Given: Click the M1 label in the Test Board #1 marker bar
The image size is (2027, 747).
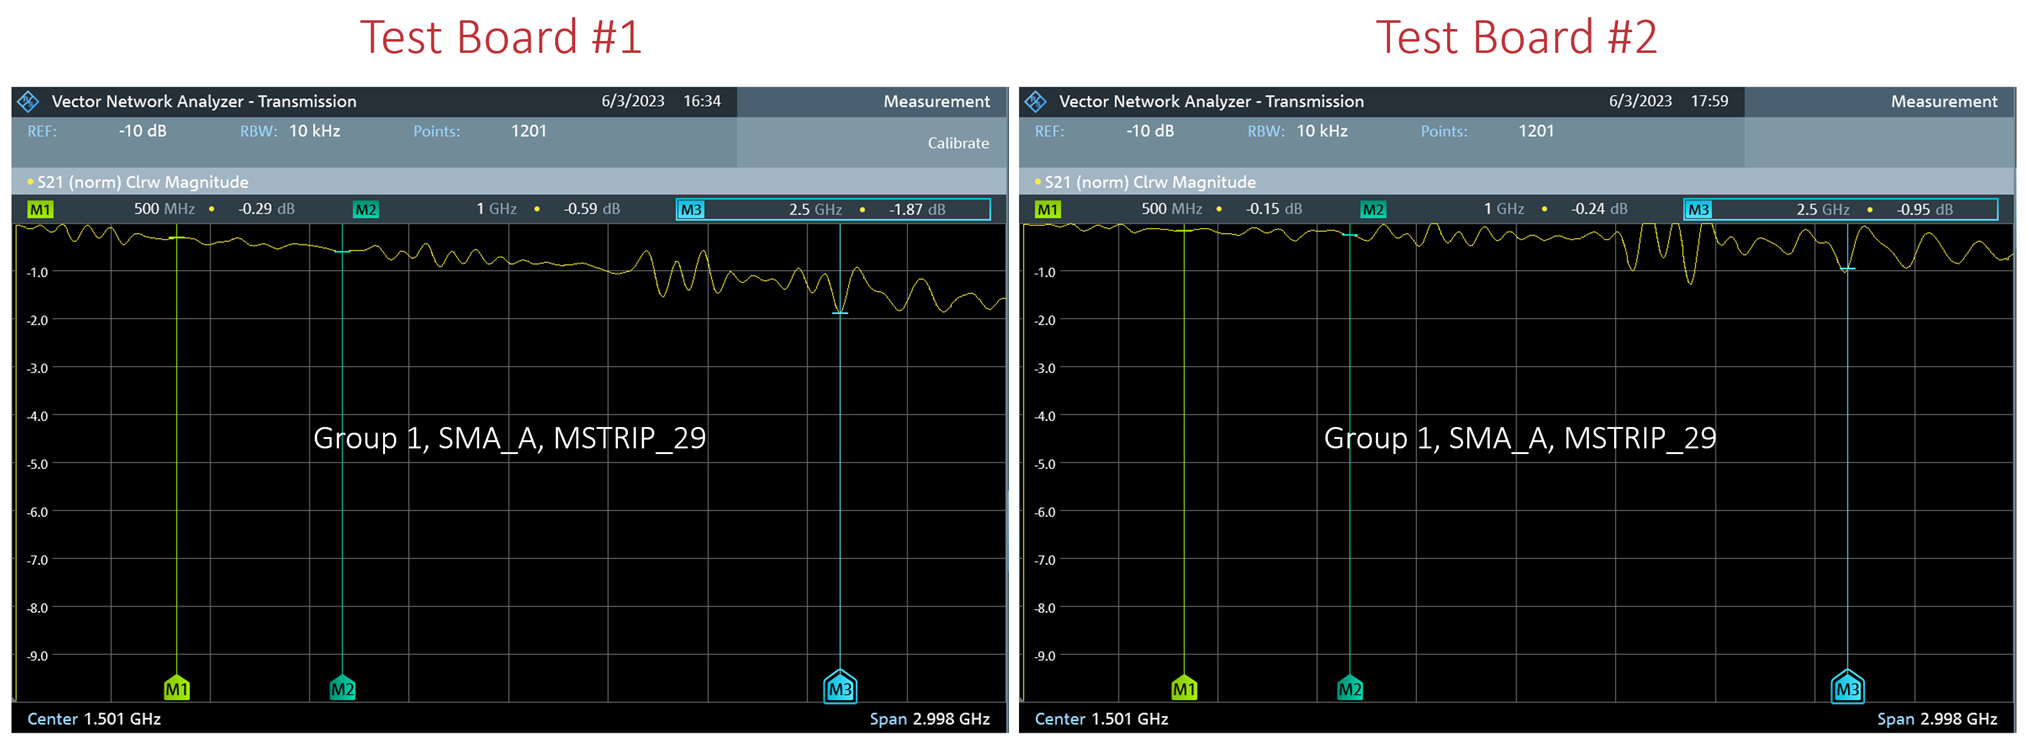Looking at the screenshot, I should pos(40,209).
